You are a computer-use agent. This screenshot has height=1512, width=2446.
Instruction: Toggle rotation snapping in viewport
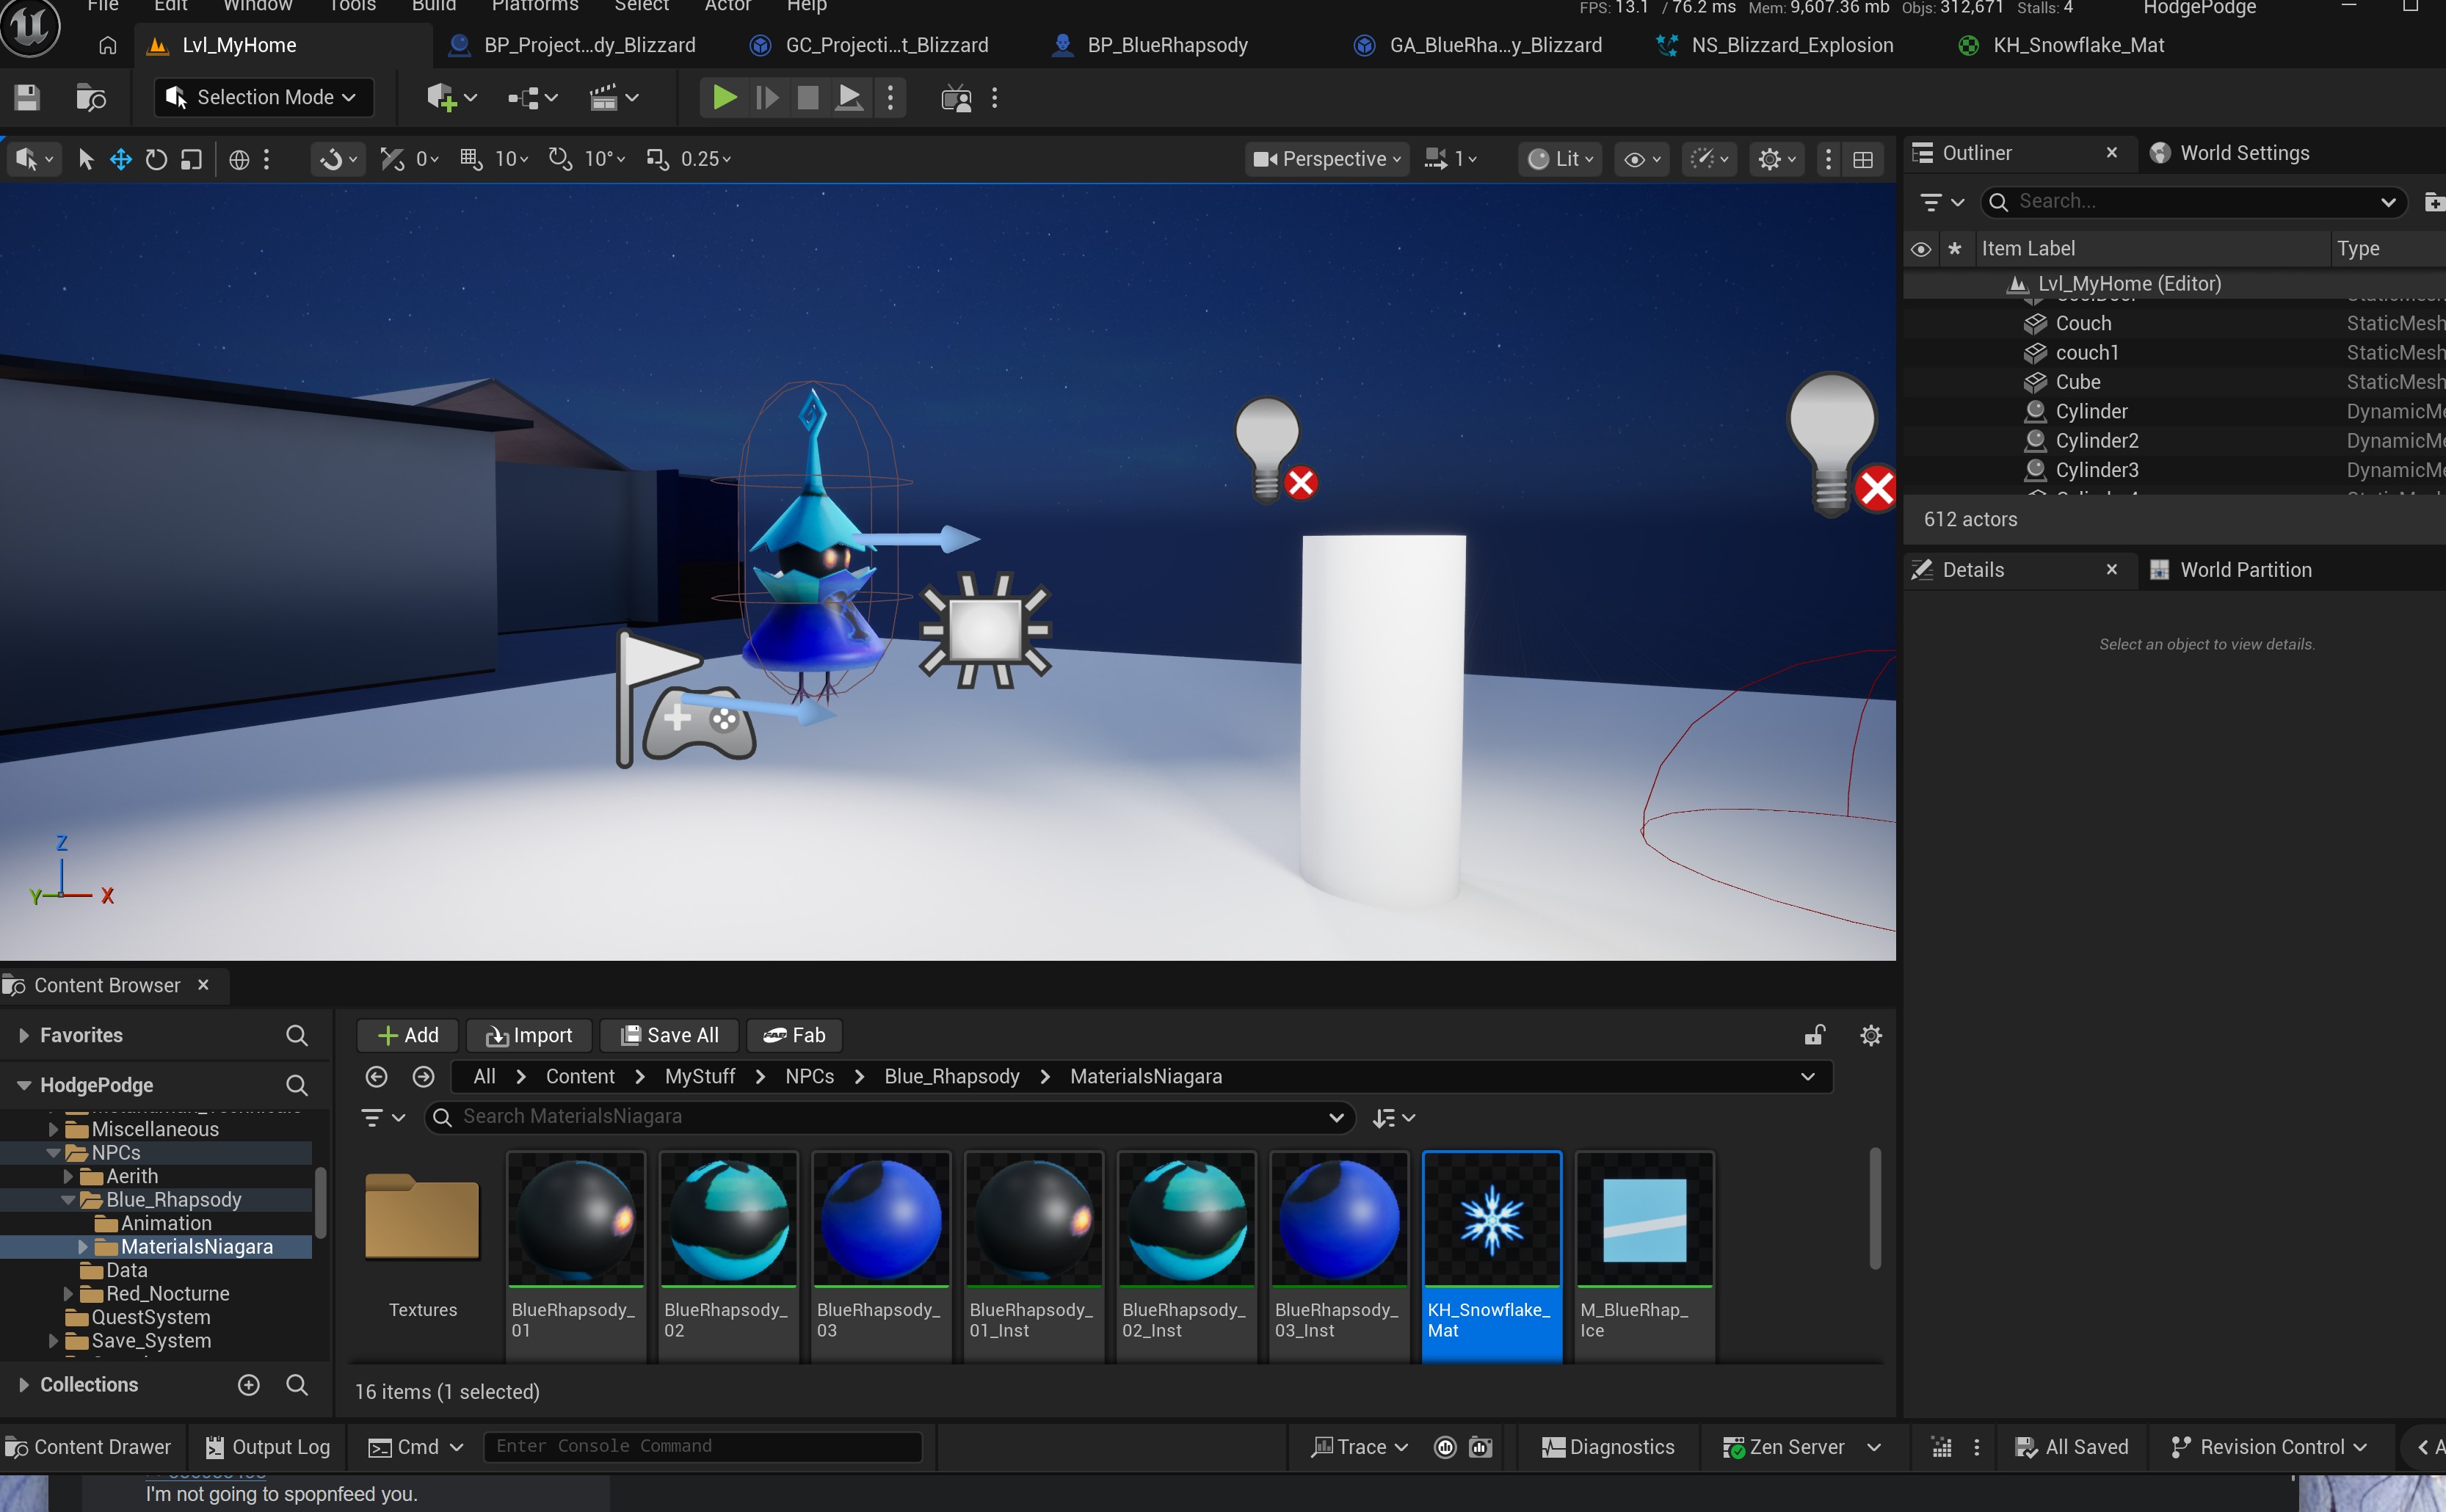(560, 159)
